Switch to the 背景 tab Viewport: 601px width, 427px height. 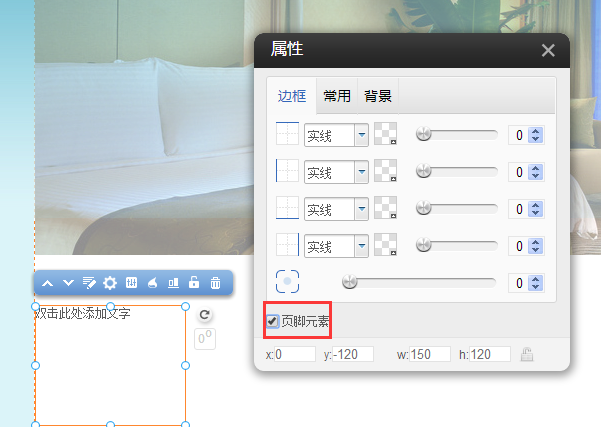tap(377, 97)
